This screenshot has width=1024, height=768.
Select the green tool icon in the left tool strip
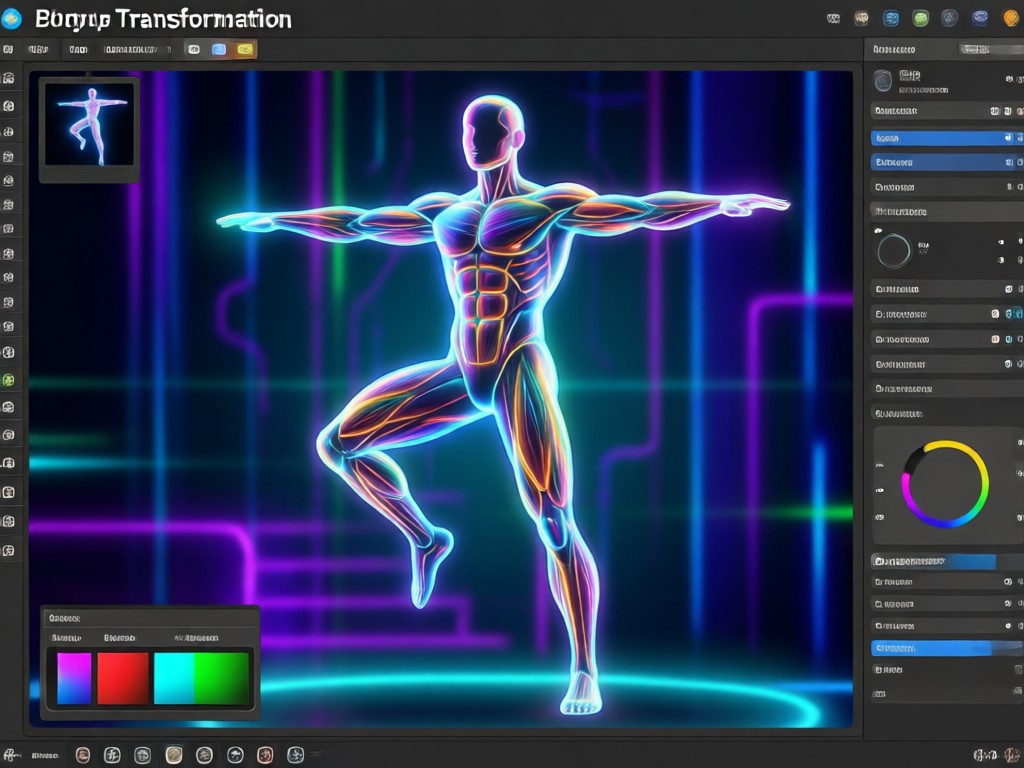pyautogui.click(x=8, y=380)
